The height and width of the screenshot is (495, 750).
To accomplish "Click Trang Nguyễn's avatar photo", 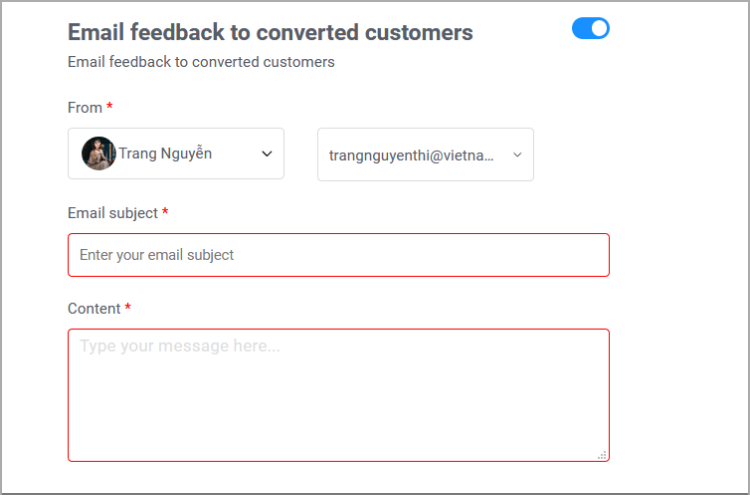I will point(99,154).
